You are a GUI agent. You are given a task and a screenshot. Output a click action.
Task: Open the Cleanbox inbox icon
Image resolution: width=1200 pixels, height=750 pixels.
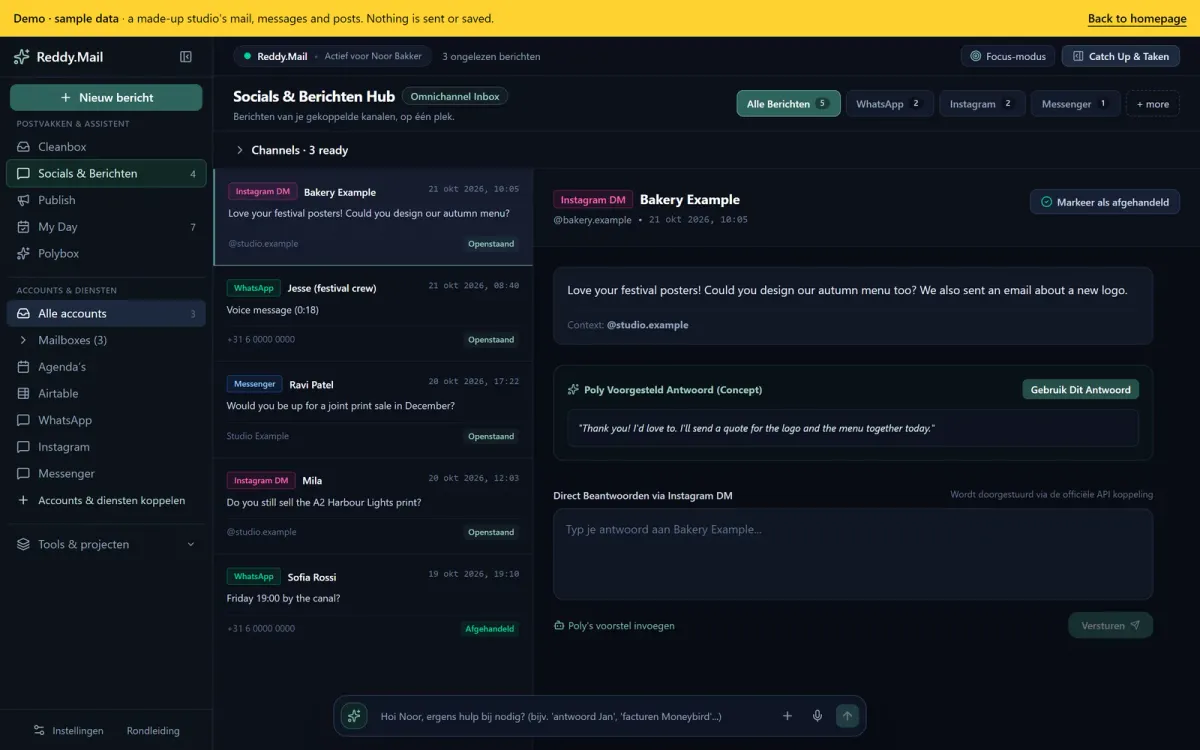pyautogui.click(x=23, y=147)
